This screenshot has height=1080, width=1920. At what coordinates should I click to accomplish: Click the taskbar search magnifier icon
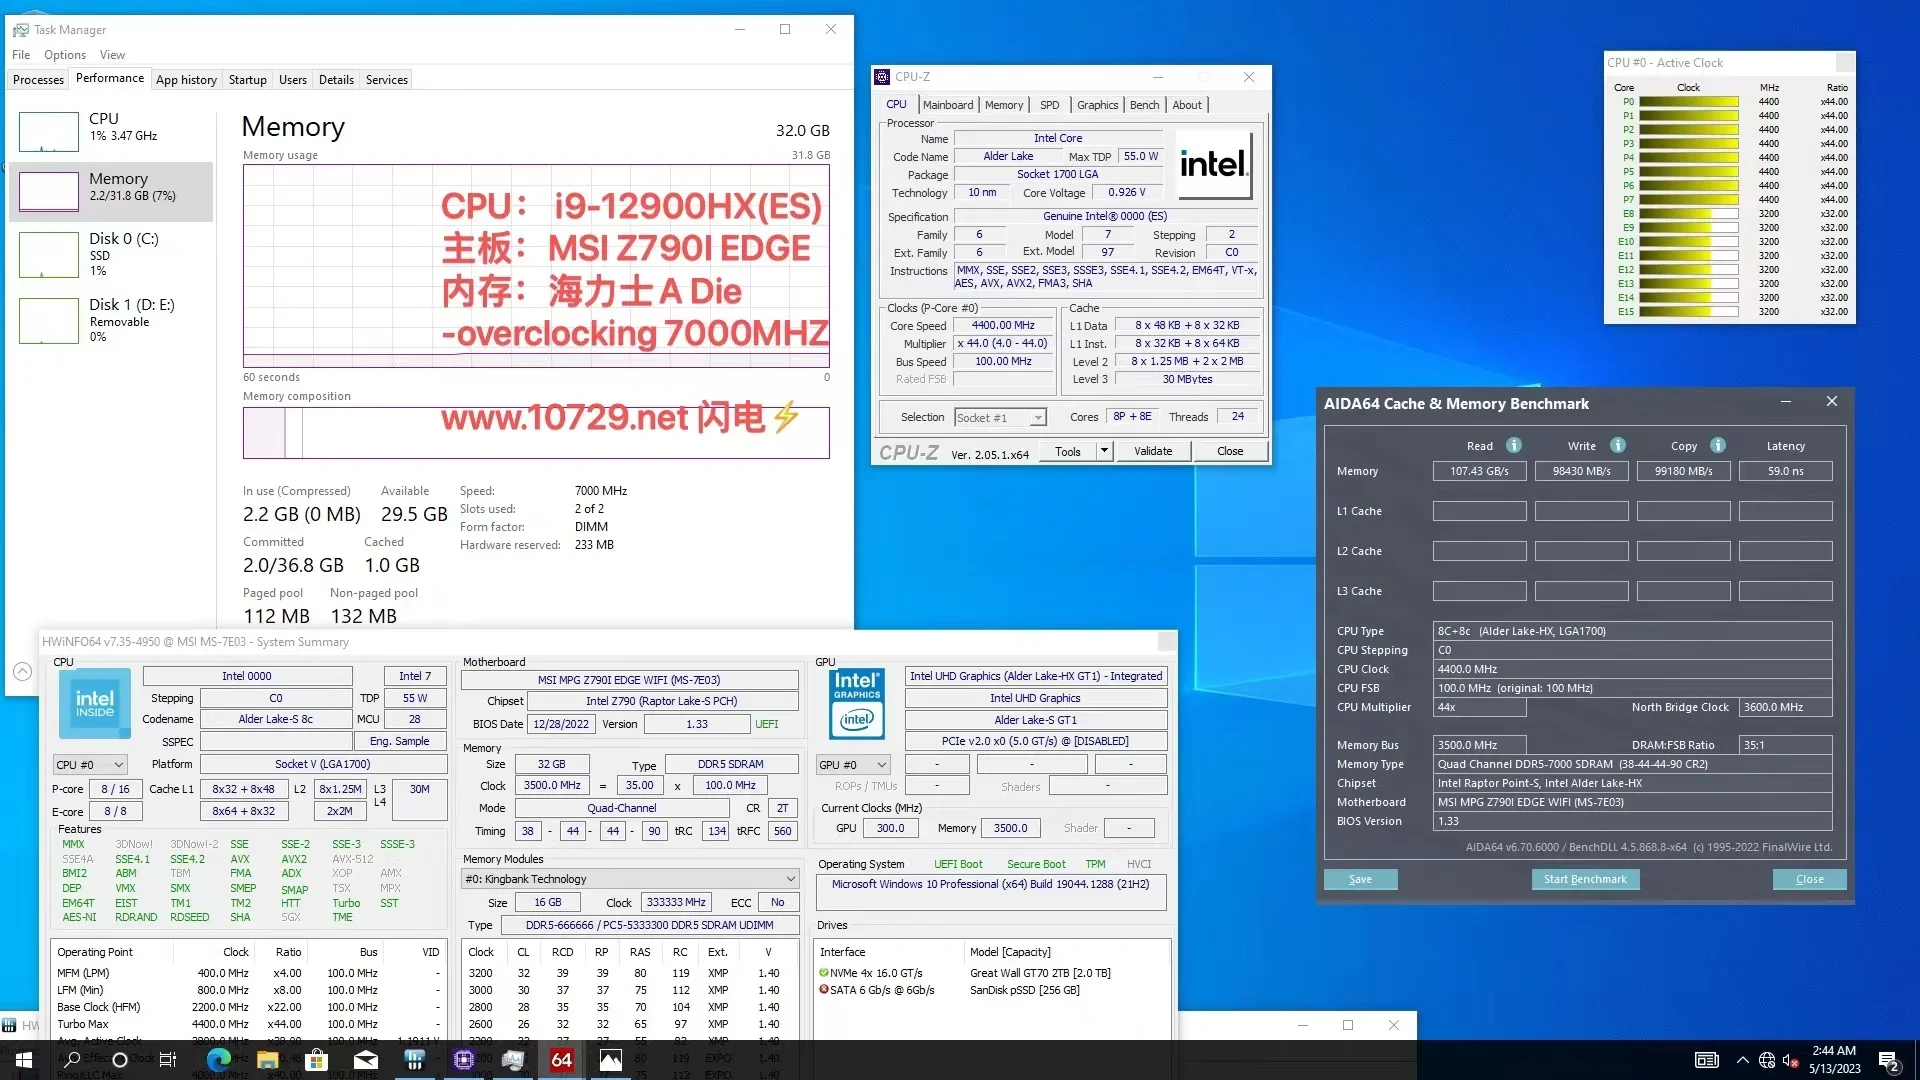click(72, 1060)
